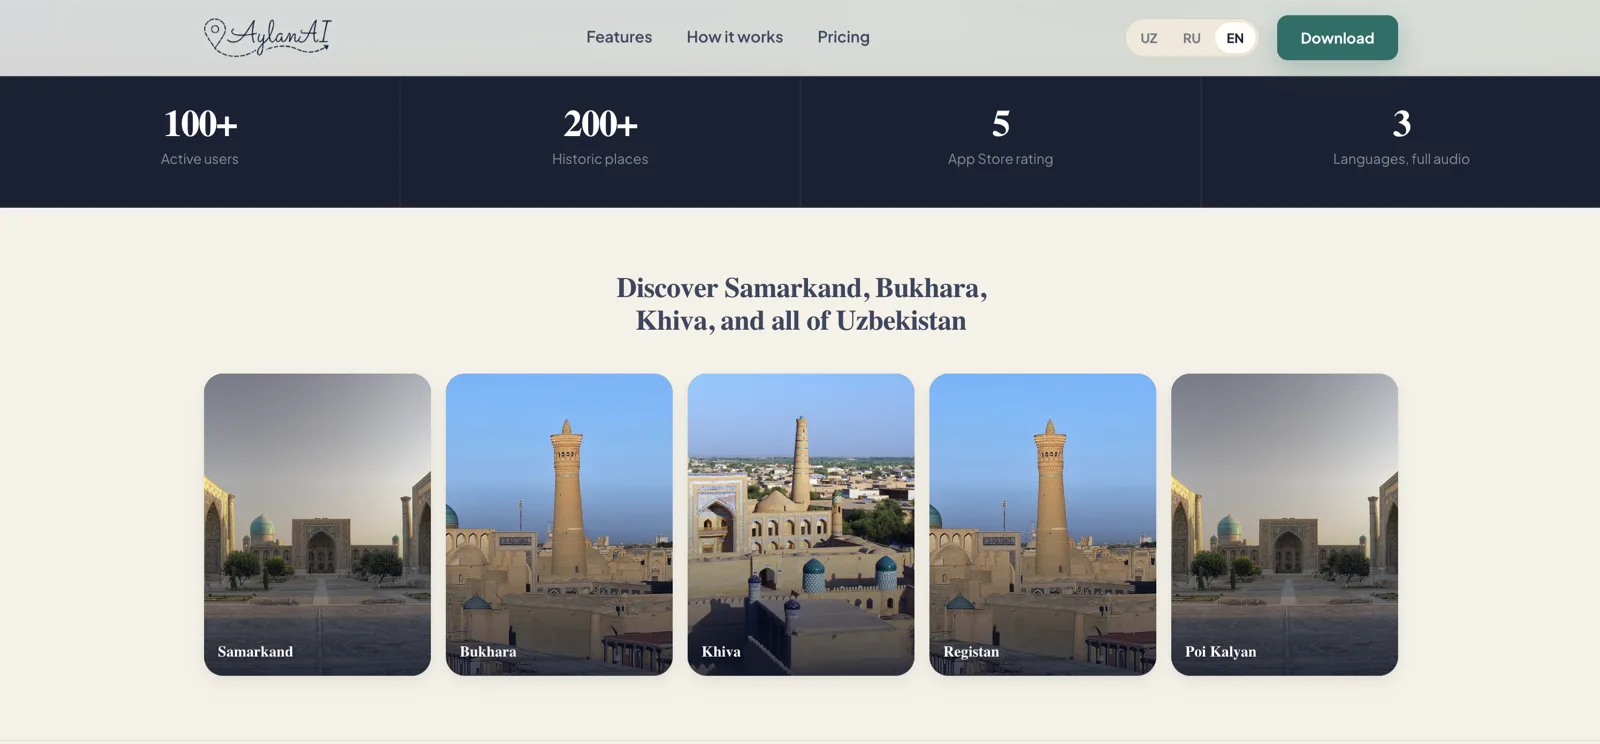Open the Features nav link
Screen dimensions: 1600x744
pos(619,37)
